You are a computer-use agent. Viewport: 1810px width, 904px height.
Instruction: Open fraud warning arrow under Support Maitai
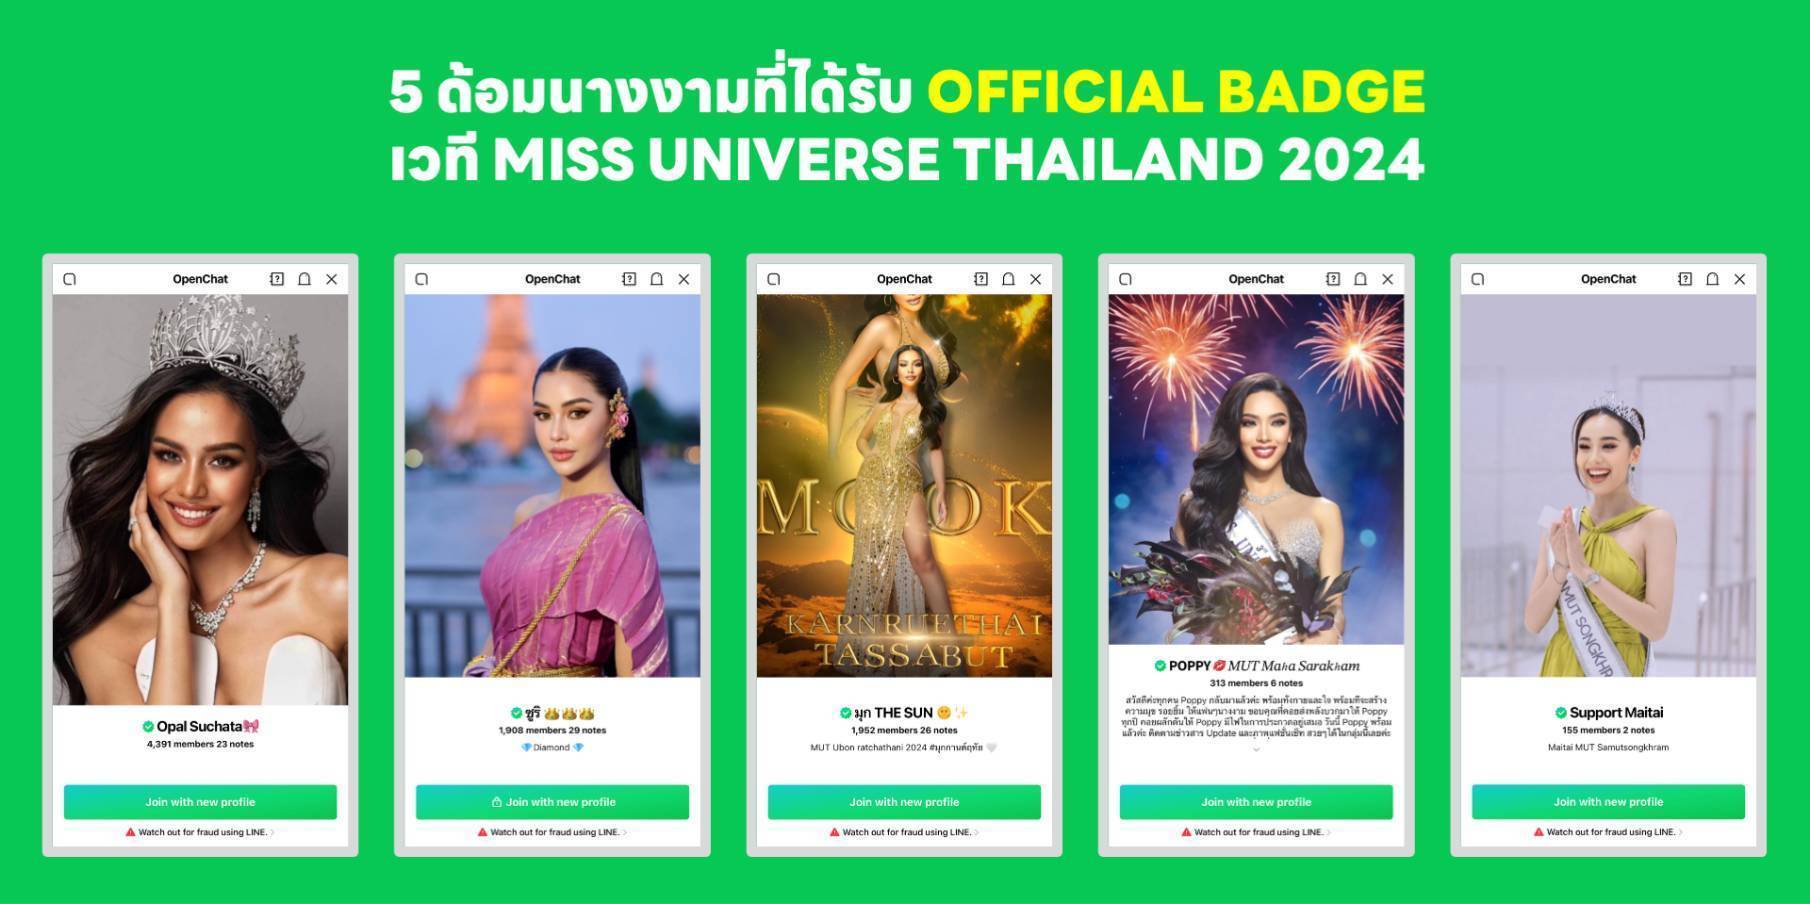tap(1680, 832)
